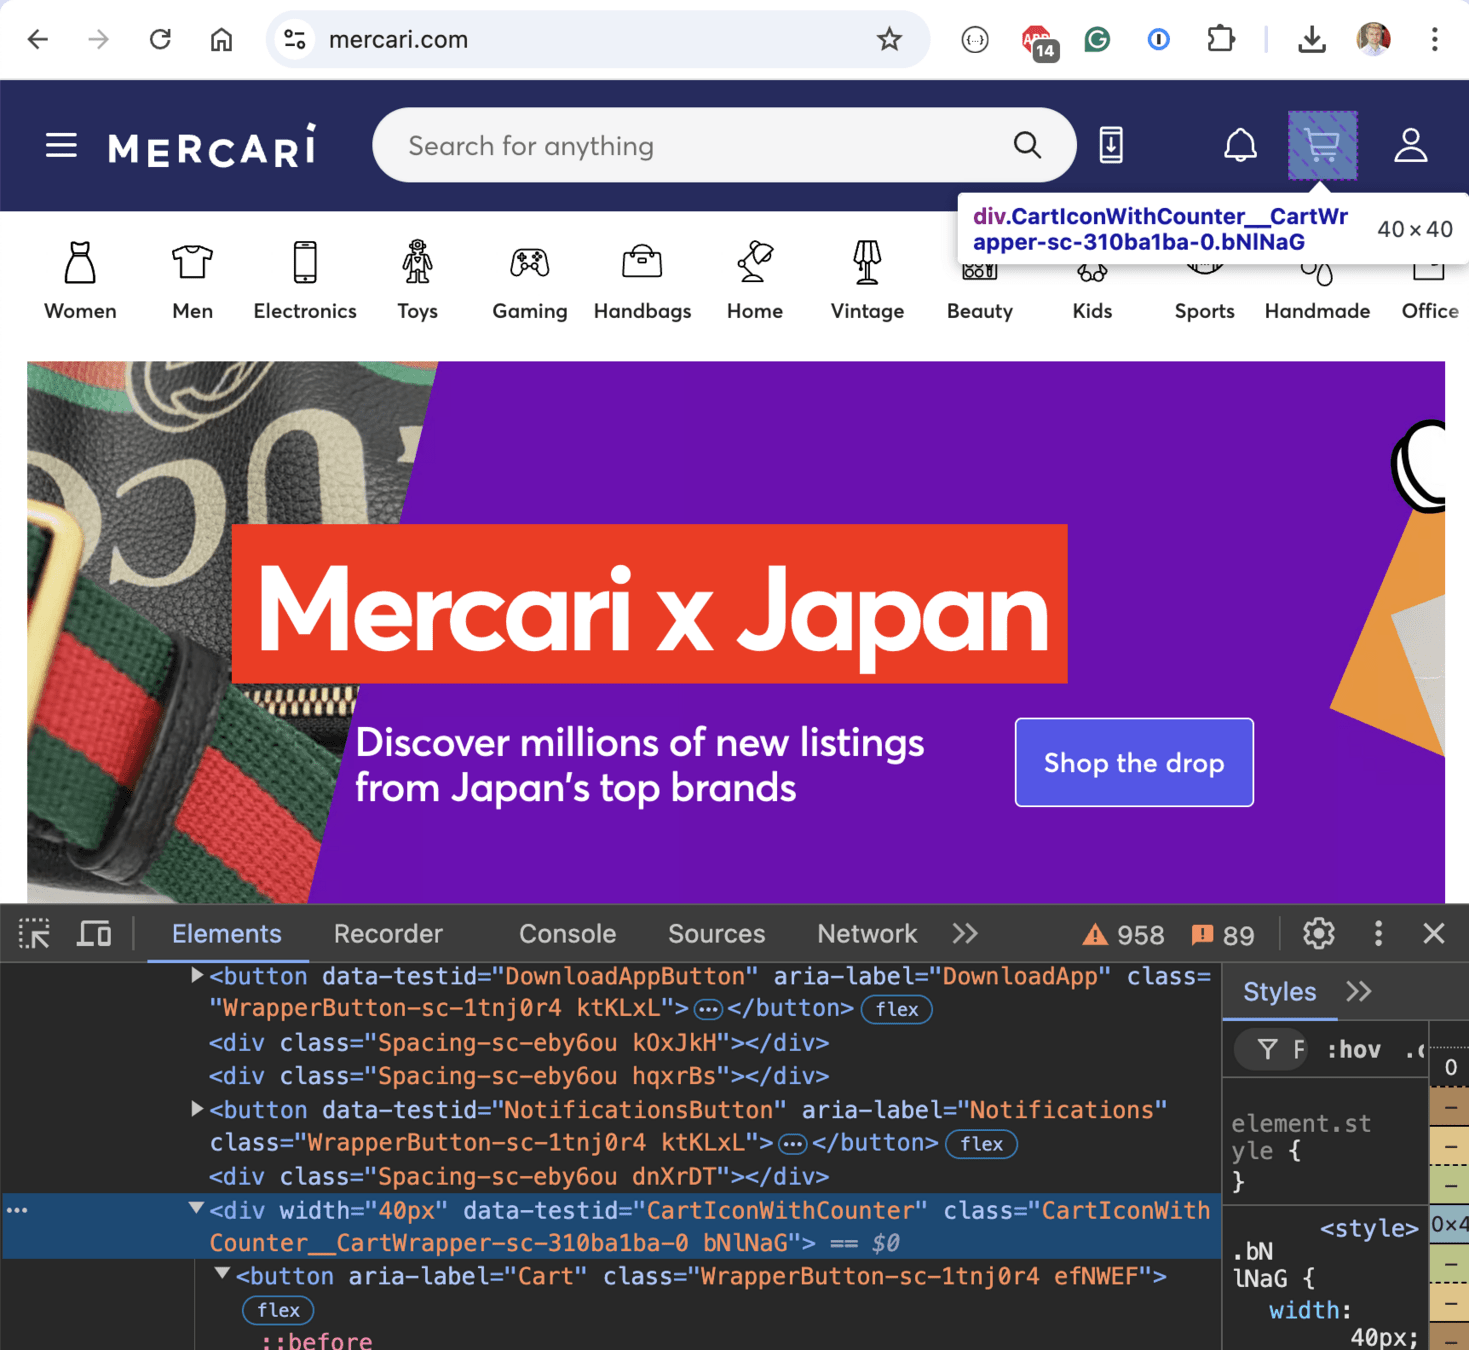Image resolution: width=1469 pixels, height=1350 pixels.
Task: Activate the DevTools inspect element picker
Action: click(35, 934)
